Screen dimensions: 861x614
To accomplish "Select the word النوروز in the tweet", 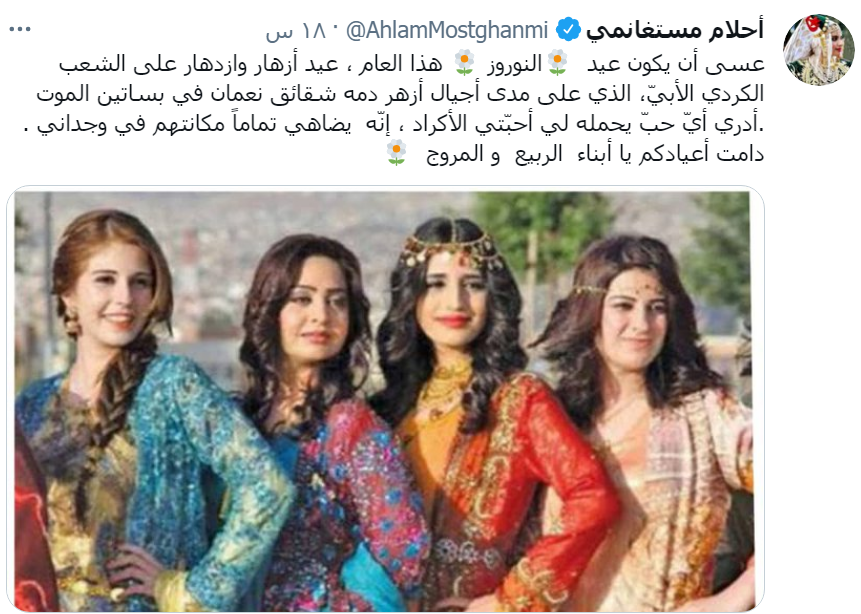I will [x=514, y=64].
